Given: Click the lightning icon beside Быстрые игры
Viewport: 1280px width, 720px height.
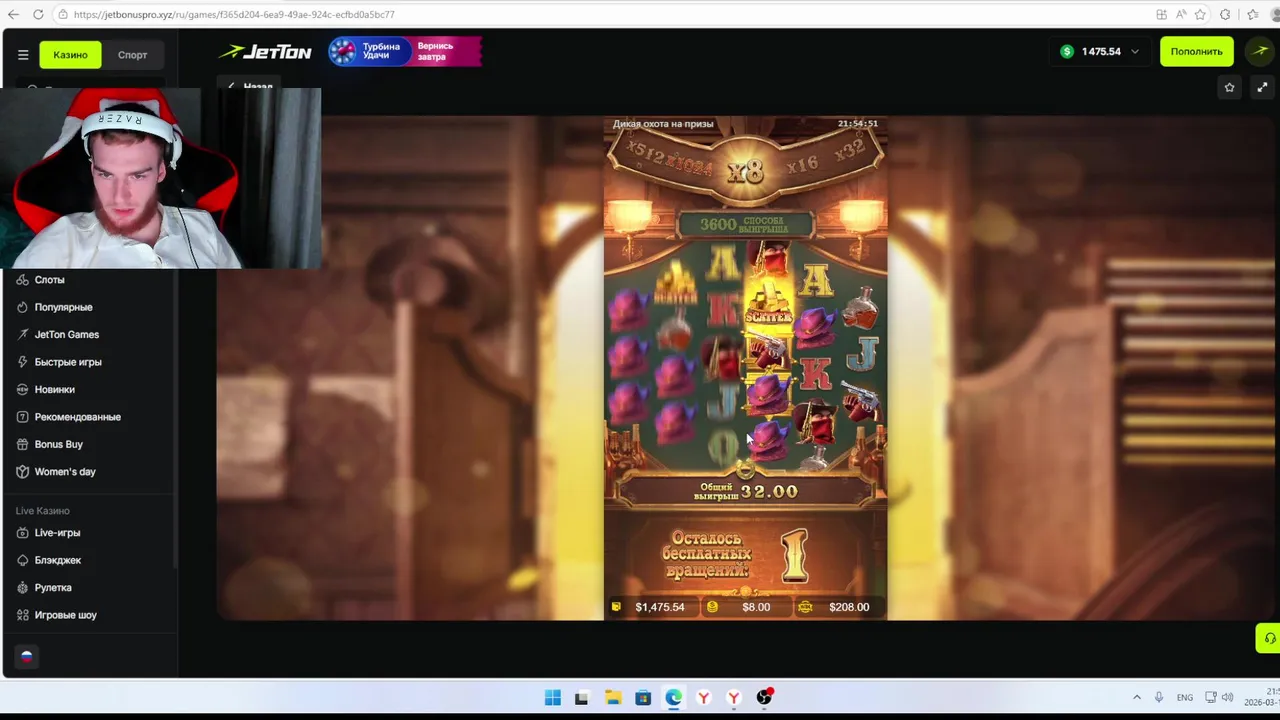Looking at the screenshot, I should tap(22, 362).
